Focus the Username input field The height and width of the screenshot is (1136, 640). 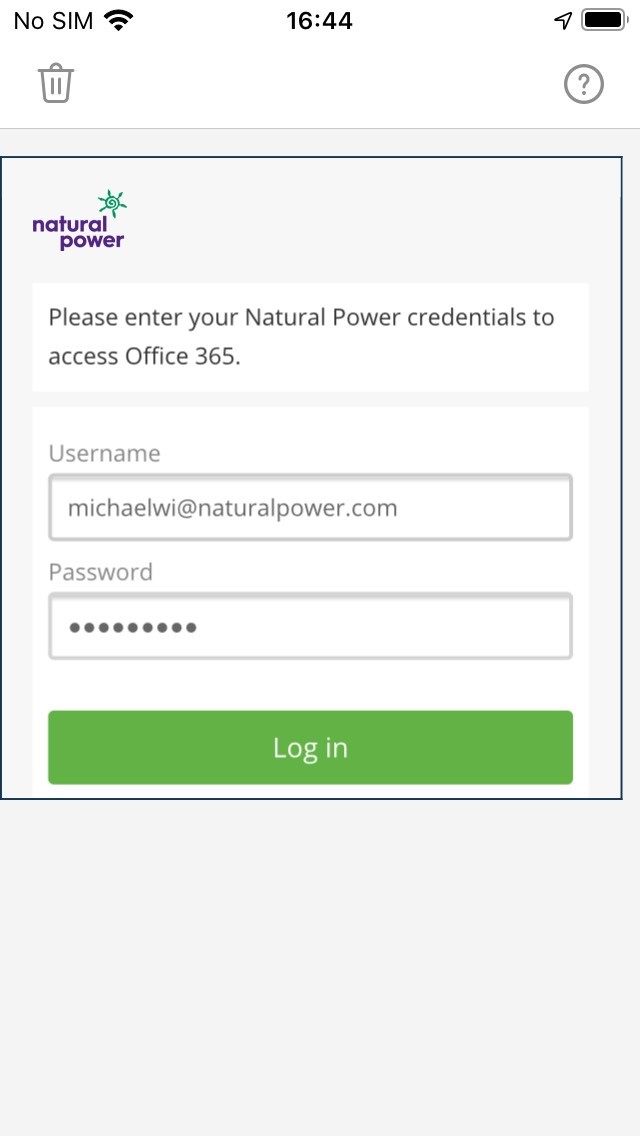click(310, 507)
